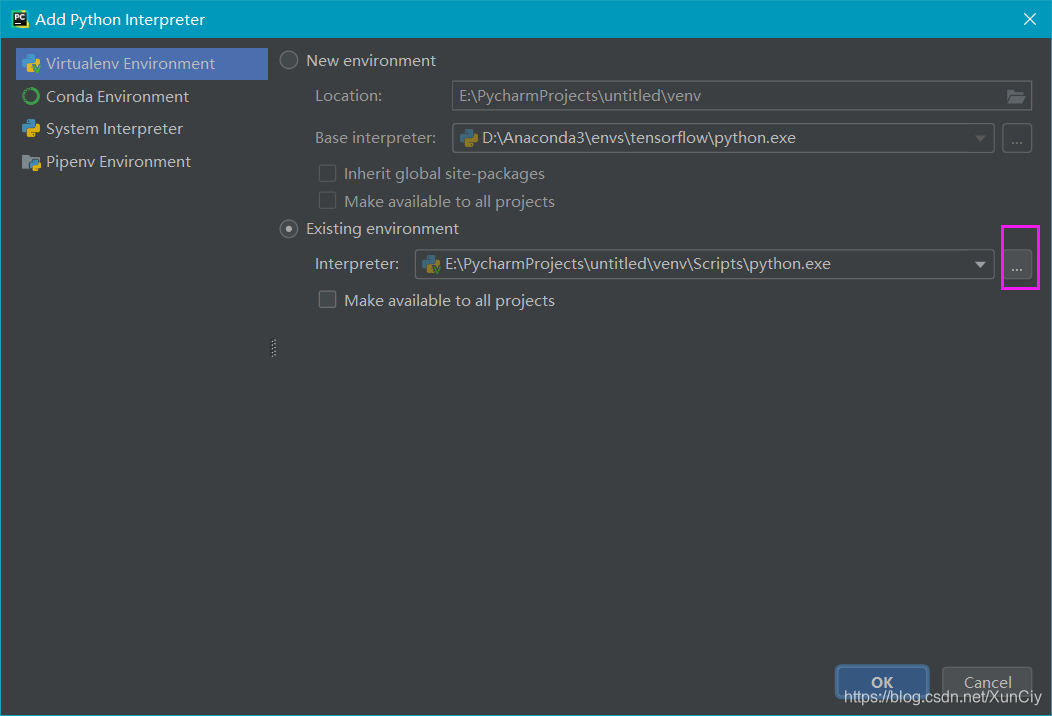
Task: Click the sidebar splitter grip handle
Action: pos(274,348)
